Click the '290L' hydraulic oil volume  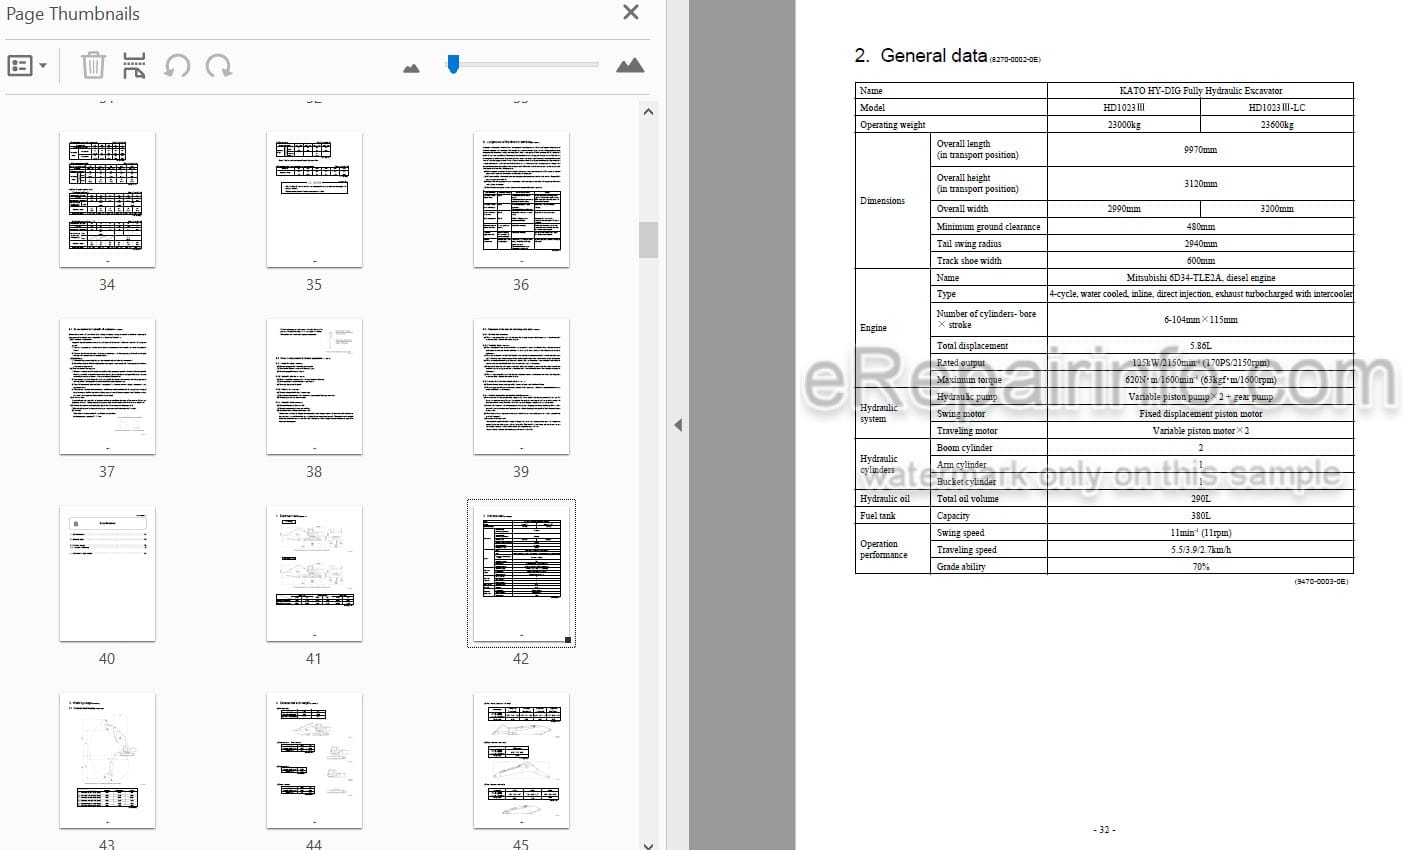[x=1200, y=499]
